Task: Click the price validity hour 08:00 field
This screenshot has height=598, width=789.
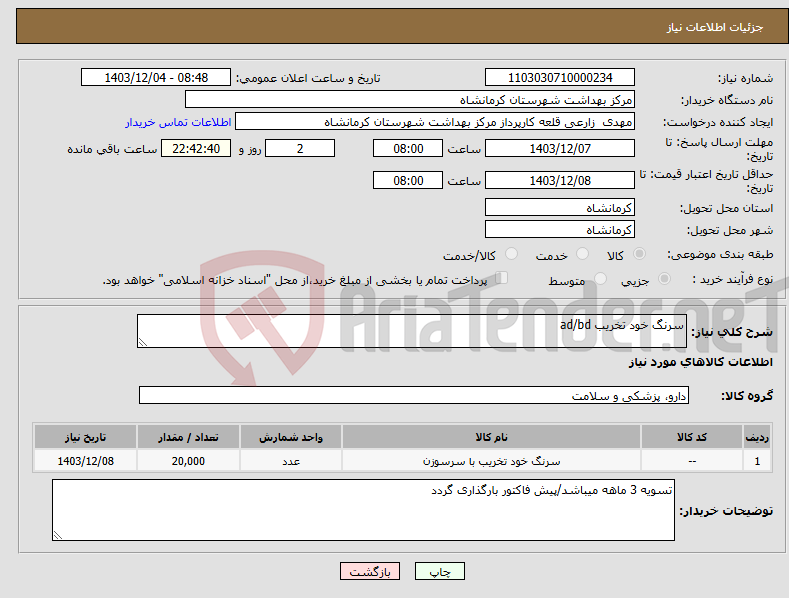Action: (408, 180)
